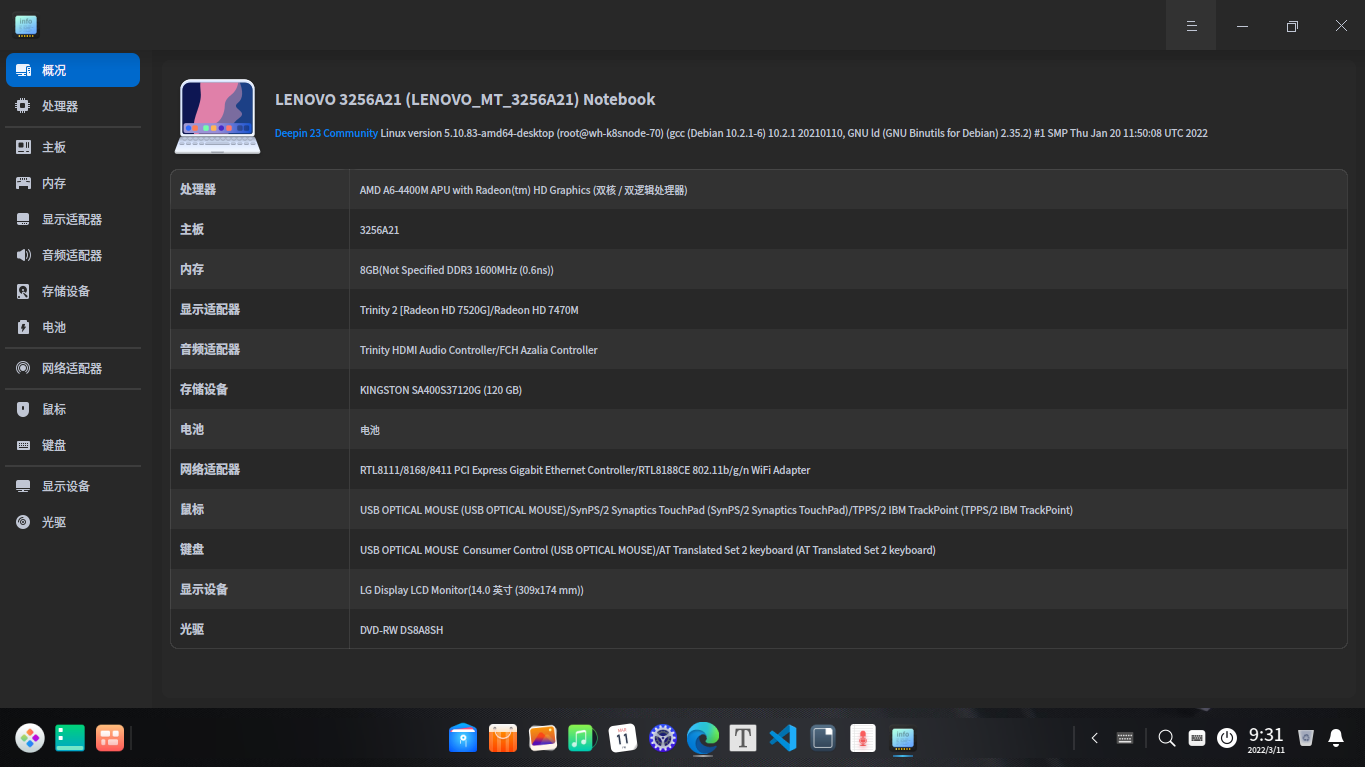
Task: Click the RTL8111/8168/8411 Ethernet Controller value
Action: pyautogui.click(x=585, y=470)
